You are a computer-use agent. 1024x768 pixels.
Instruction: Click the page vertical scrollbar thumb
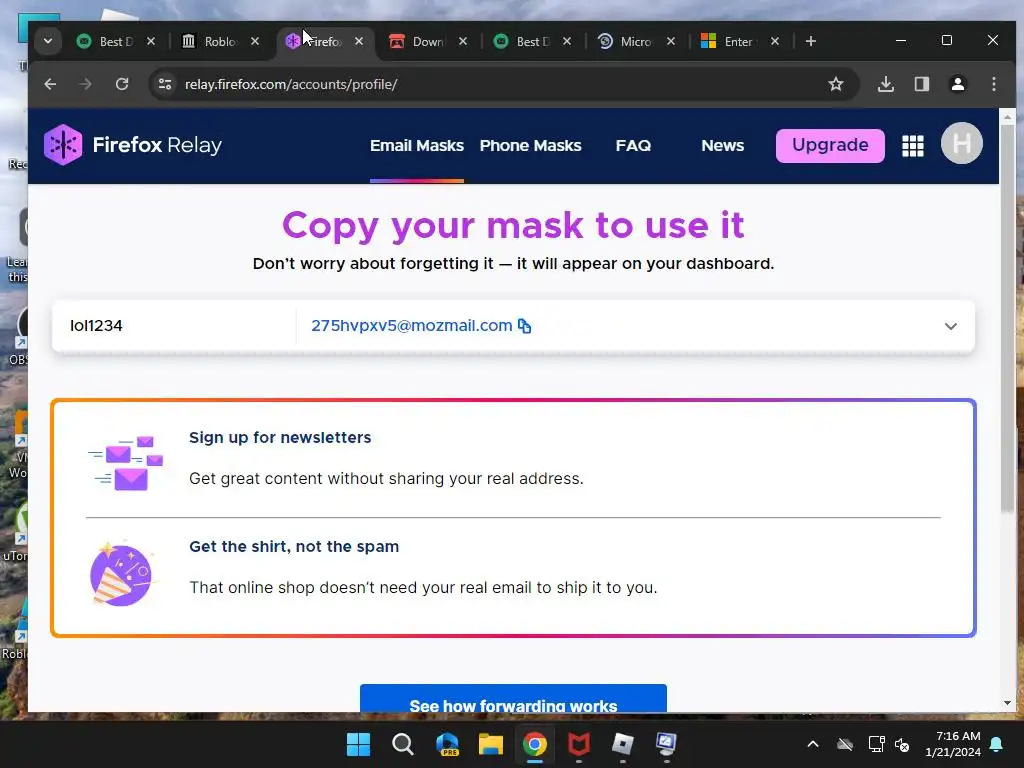coord(1007,320)
